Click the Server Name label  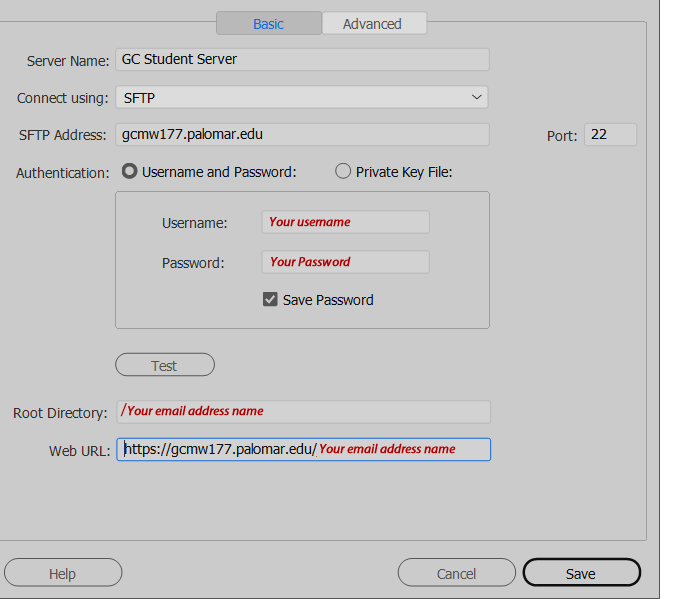point(68,61)
